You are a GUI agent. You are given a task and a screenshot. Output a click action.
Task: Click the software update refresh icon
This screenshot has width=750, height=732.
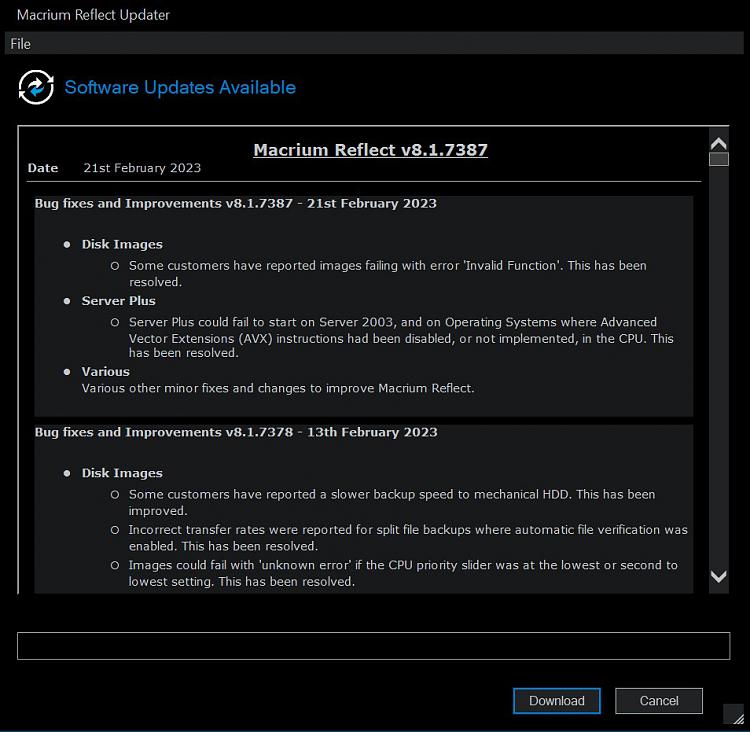(x=36, y=87)
